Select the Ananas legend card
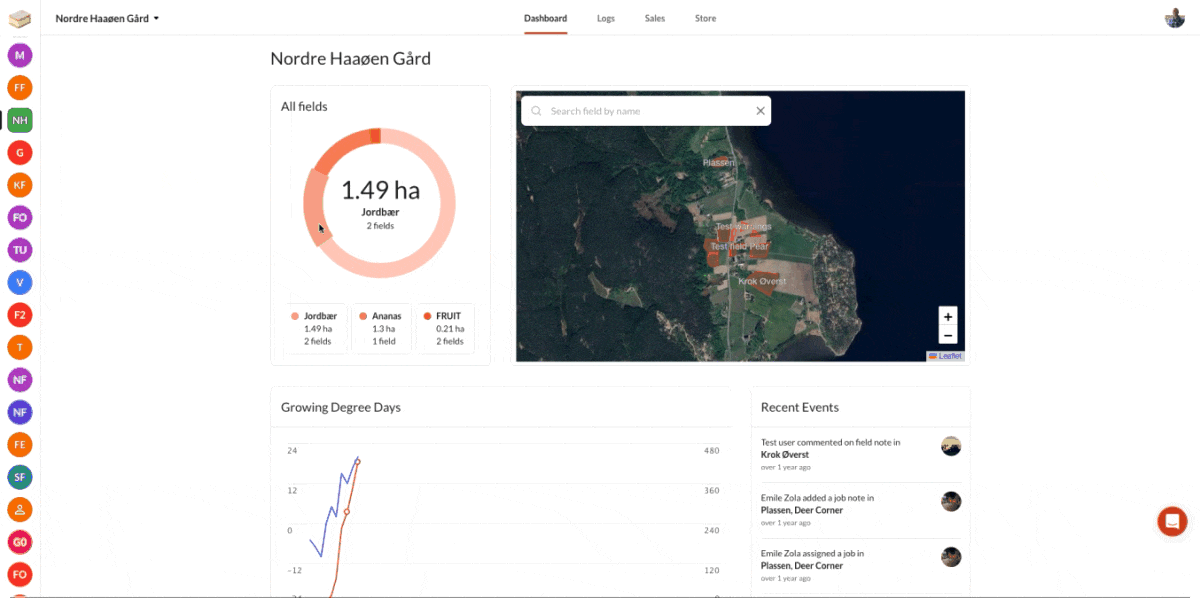 click(384, 328)
